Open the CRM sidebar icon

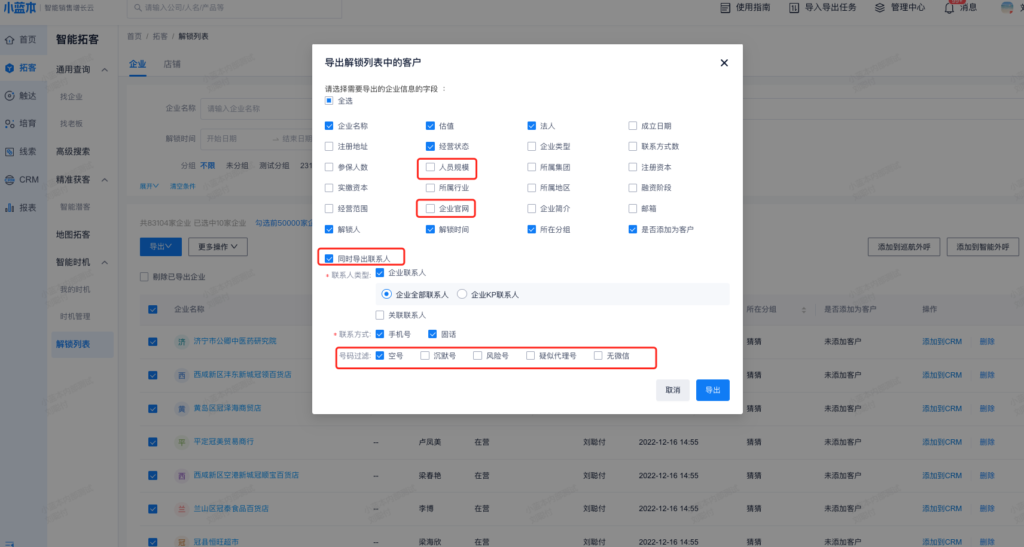pos(10,180)
